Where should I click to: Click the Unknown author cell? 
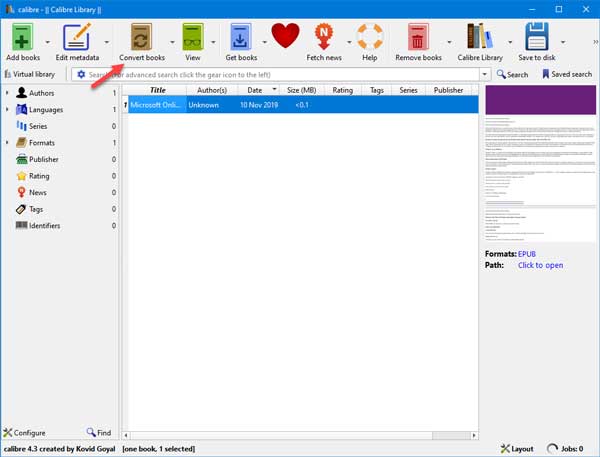coord(212,104)
